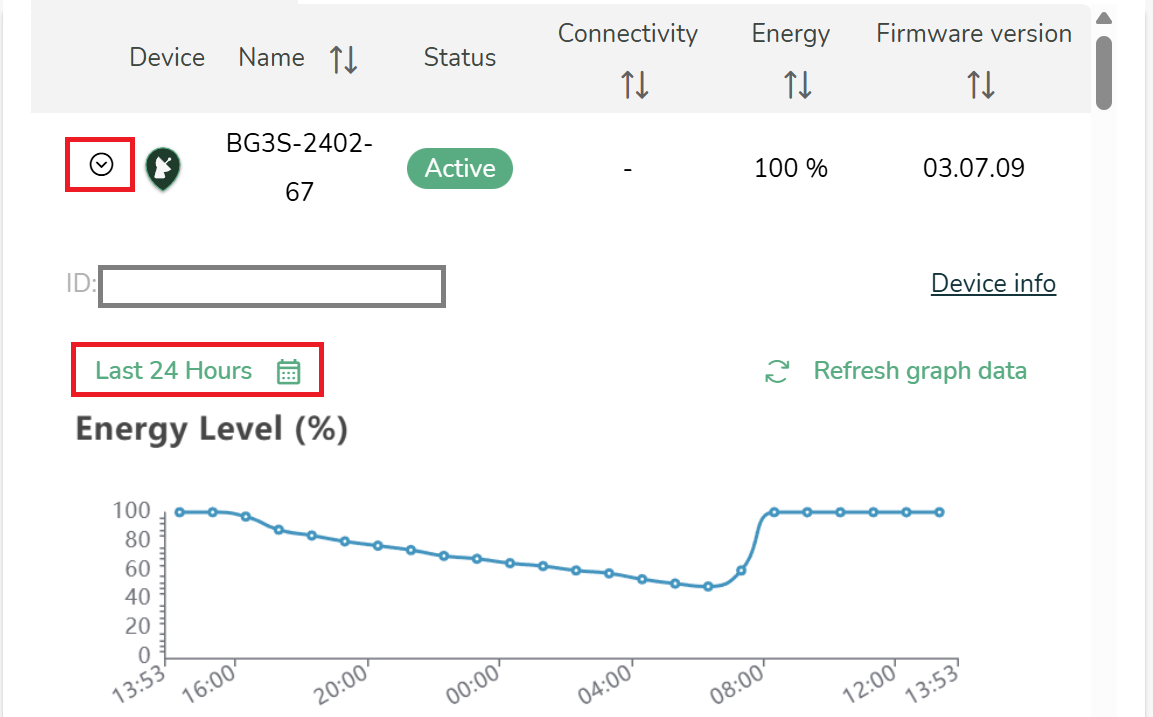The image size is (1153, 717).
Task: Select the device ID field
Action: click(272, 286)
